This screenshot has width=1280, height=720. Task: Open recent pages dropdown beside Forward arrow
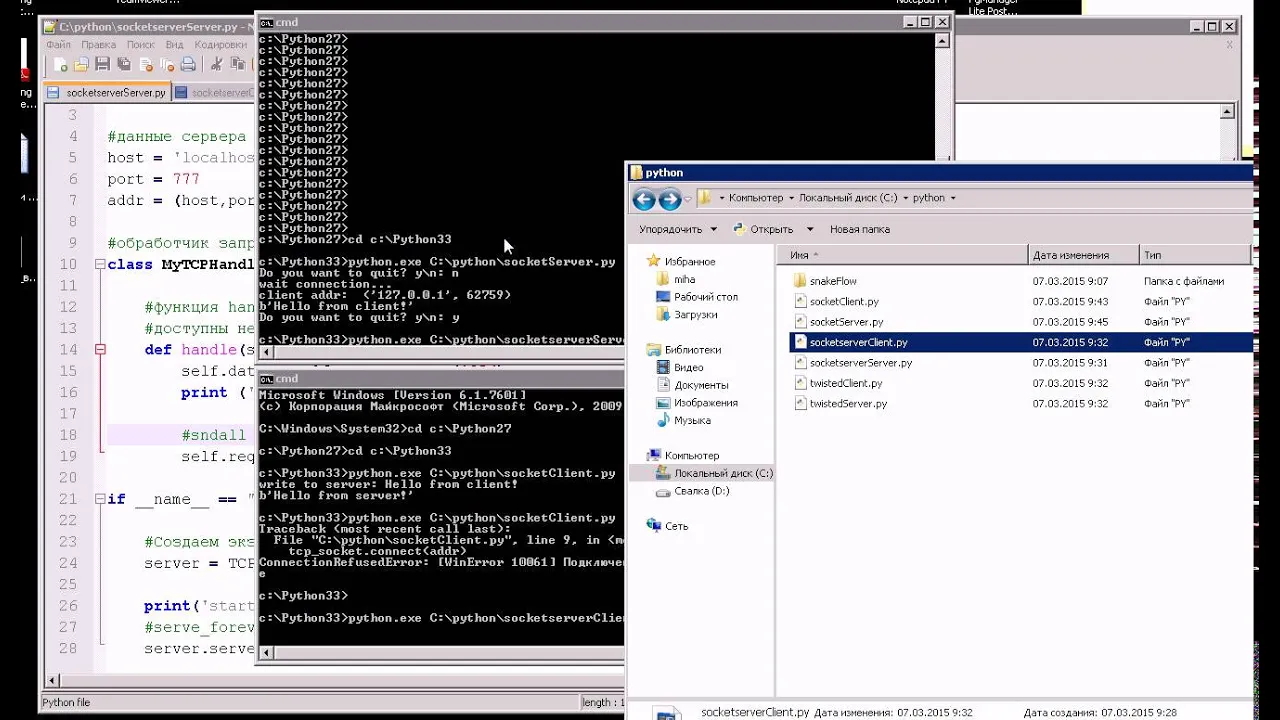tap(689, 199)
